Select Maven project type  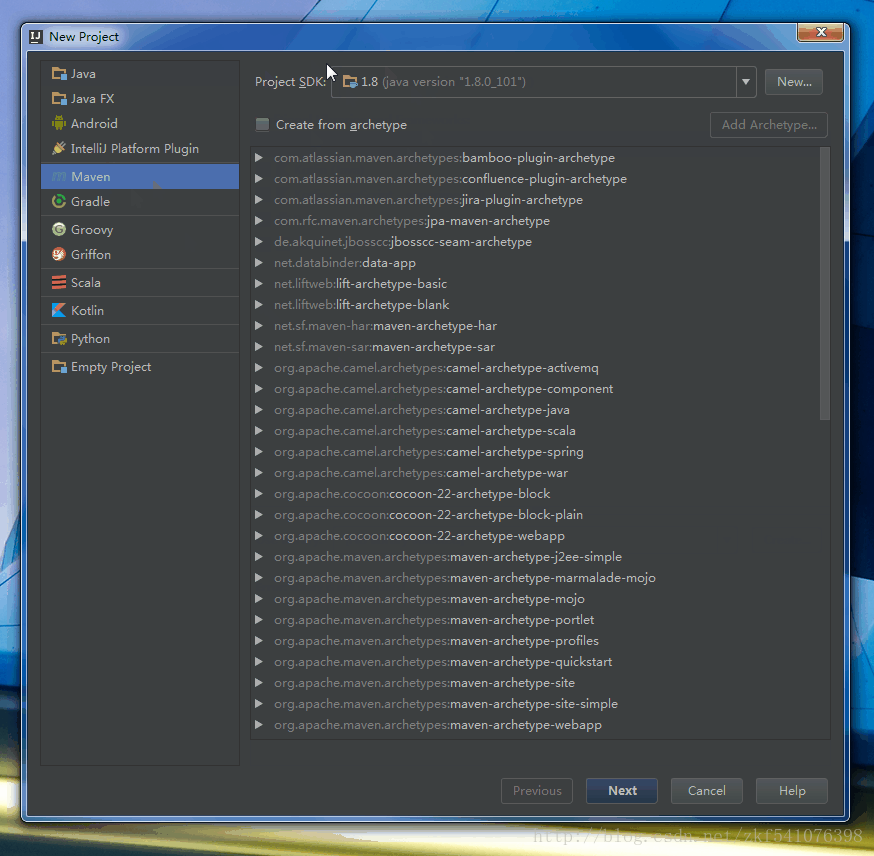[x=140, y=176]
